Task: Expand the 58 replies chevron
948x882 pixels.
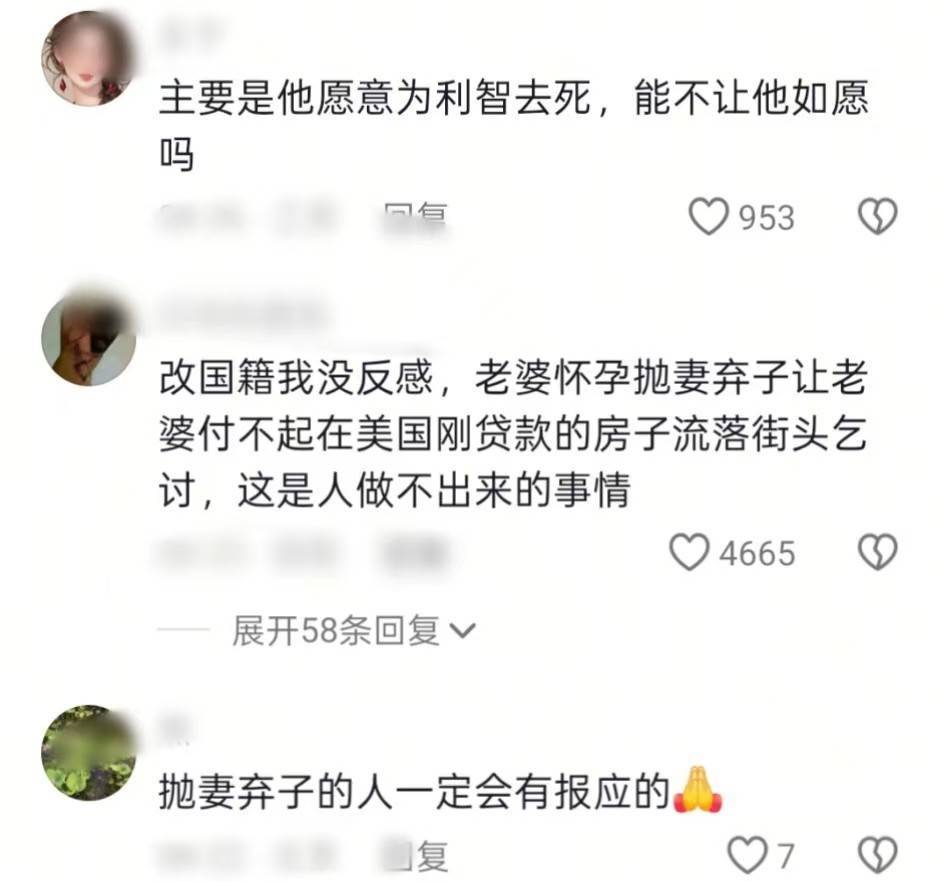Action: 464,631
